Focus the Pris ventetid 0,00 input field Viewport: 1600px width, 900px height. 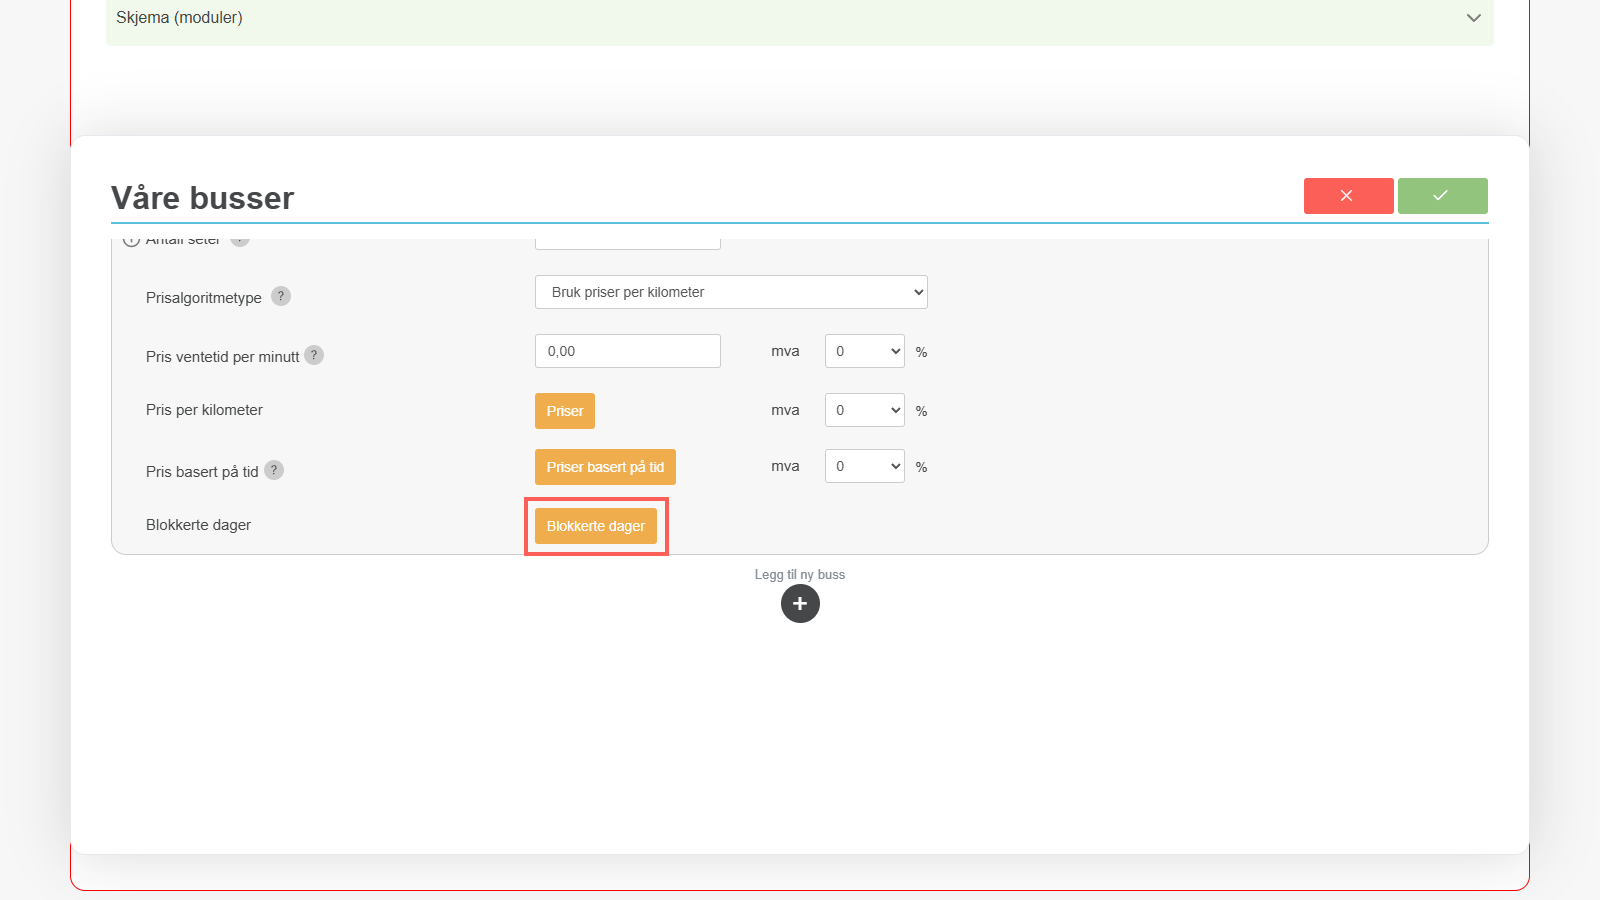pos(627,351)
